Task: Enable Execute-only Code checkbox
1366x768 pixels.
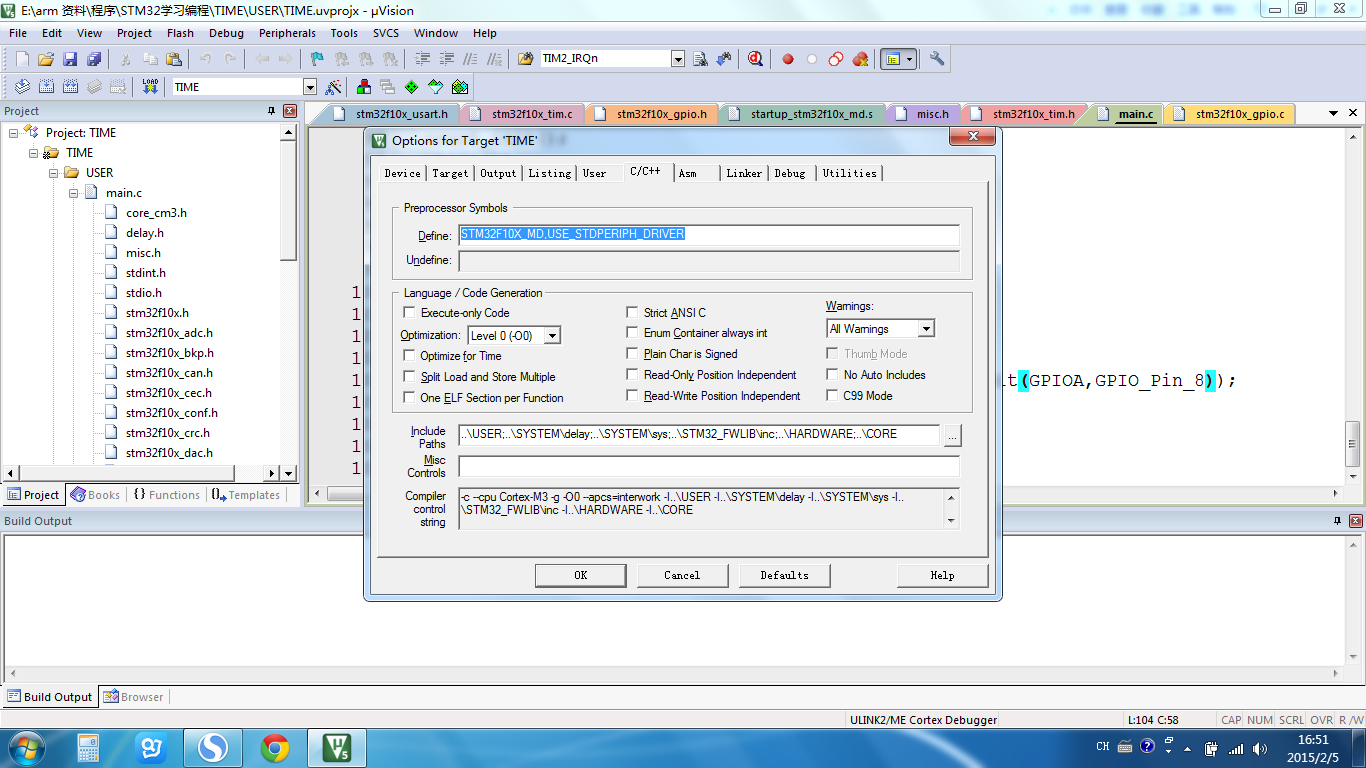Action: [x=409, y=313]
